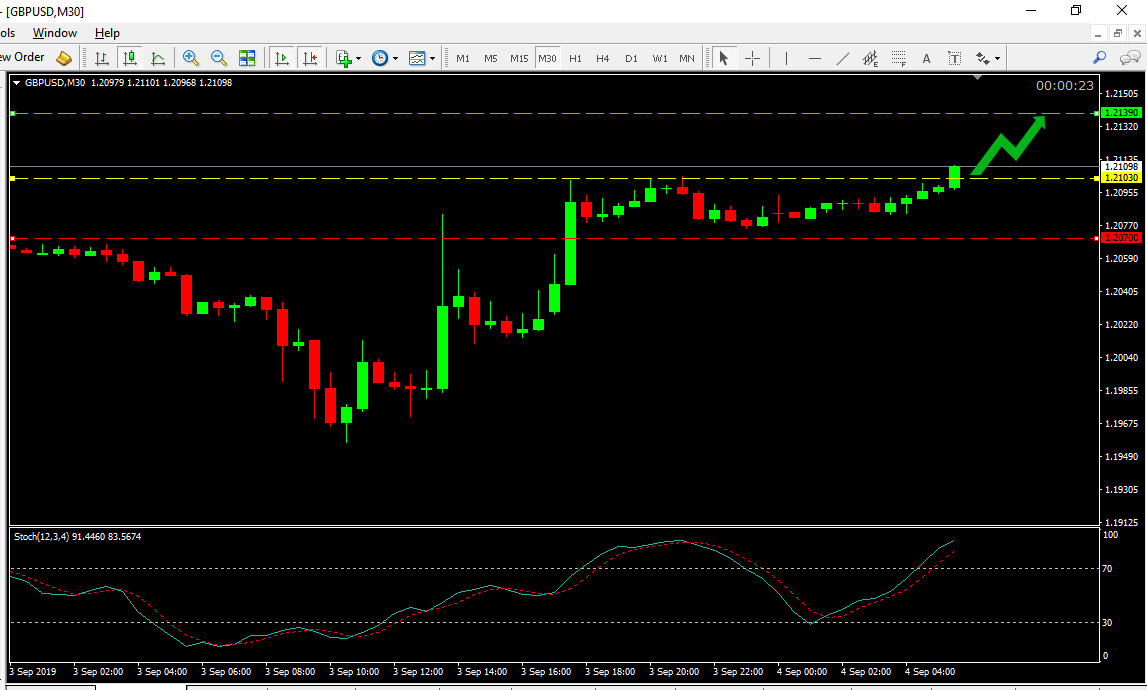This screenshot has width=1147, height=690.
Task: Select the M30 timeframe
Action: click(547, 58)
